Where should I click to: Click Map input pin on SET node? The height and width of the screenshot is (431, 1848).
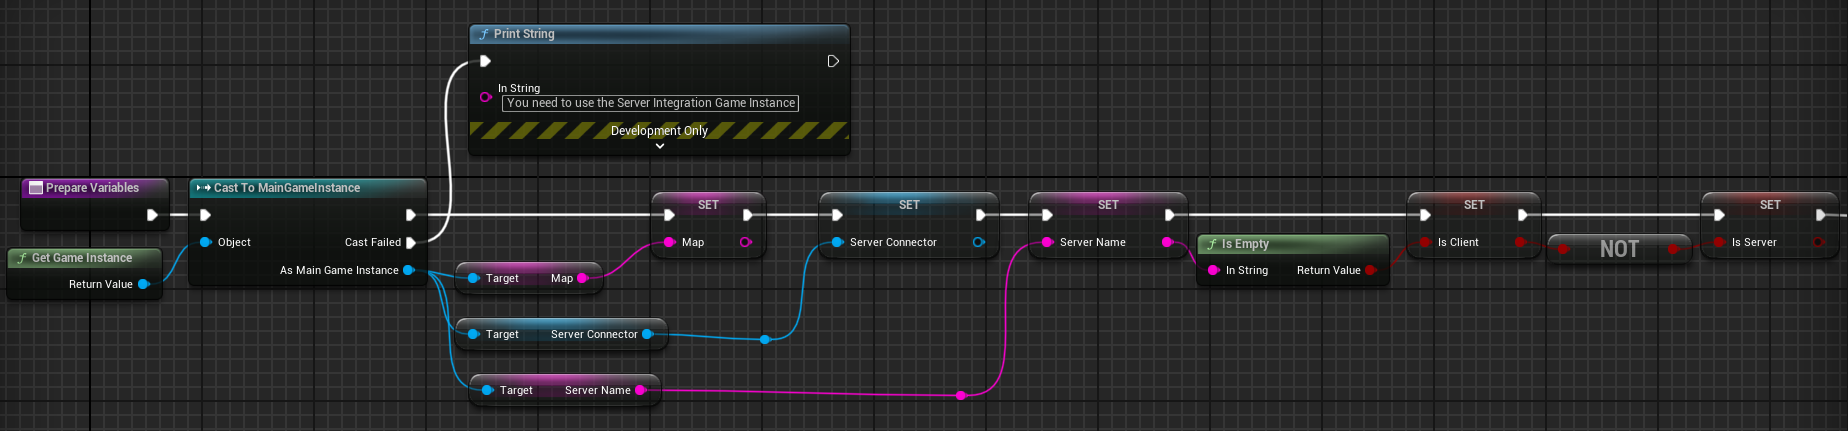click(669, 242)
